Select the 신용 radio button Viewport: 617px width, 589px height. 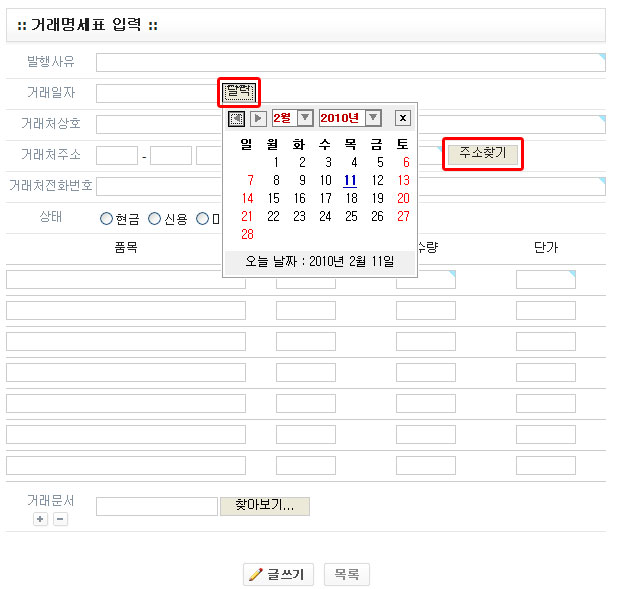point(154,219)
